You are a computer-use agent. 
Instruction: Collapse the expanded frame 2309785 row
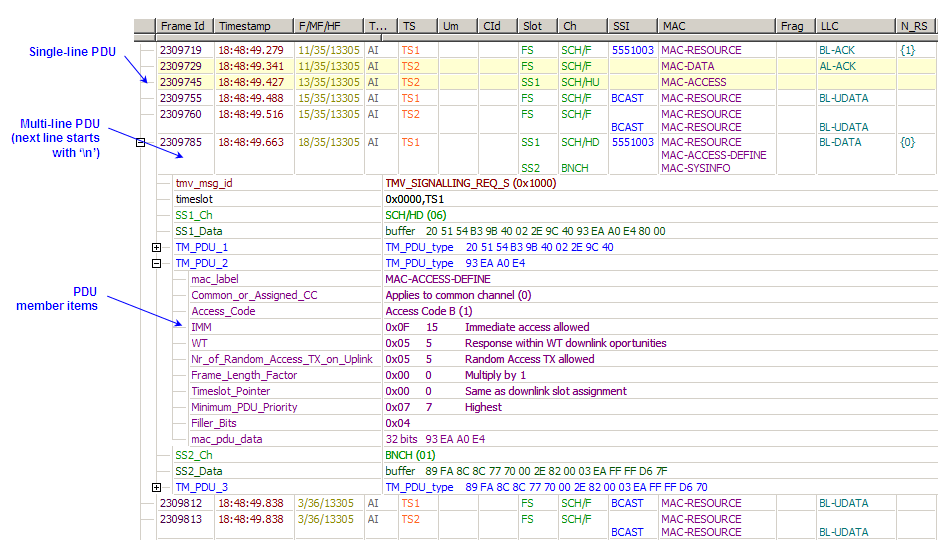pos(141,143)
